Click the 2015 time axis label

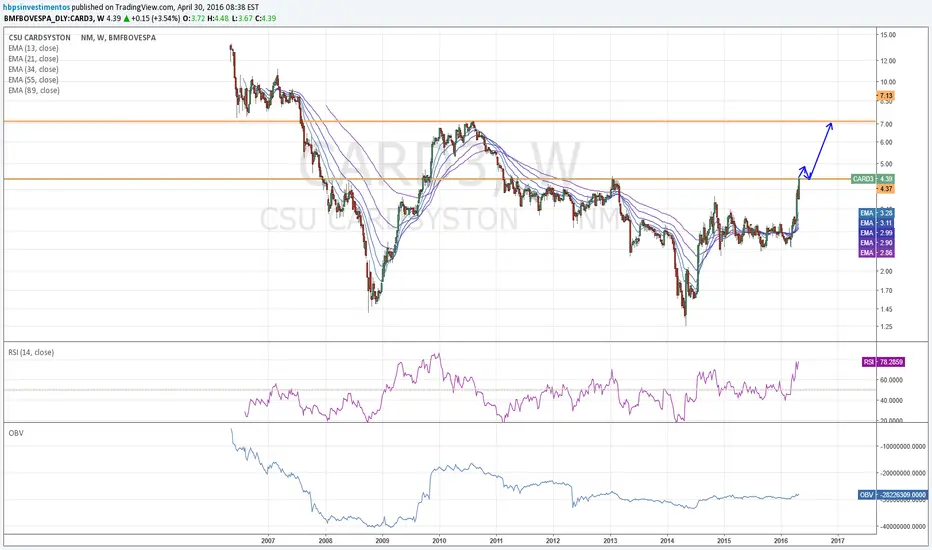tap(724, 541)
